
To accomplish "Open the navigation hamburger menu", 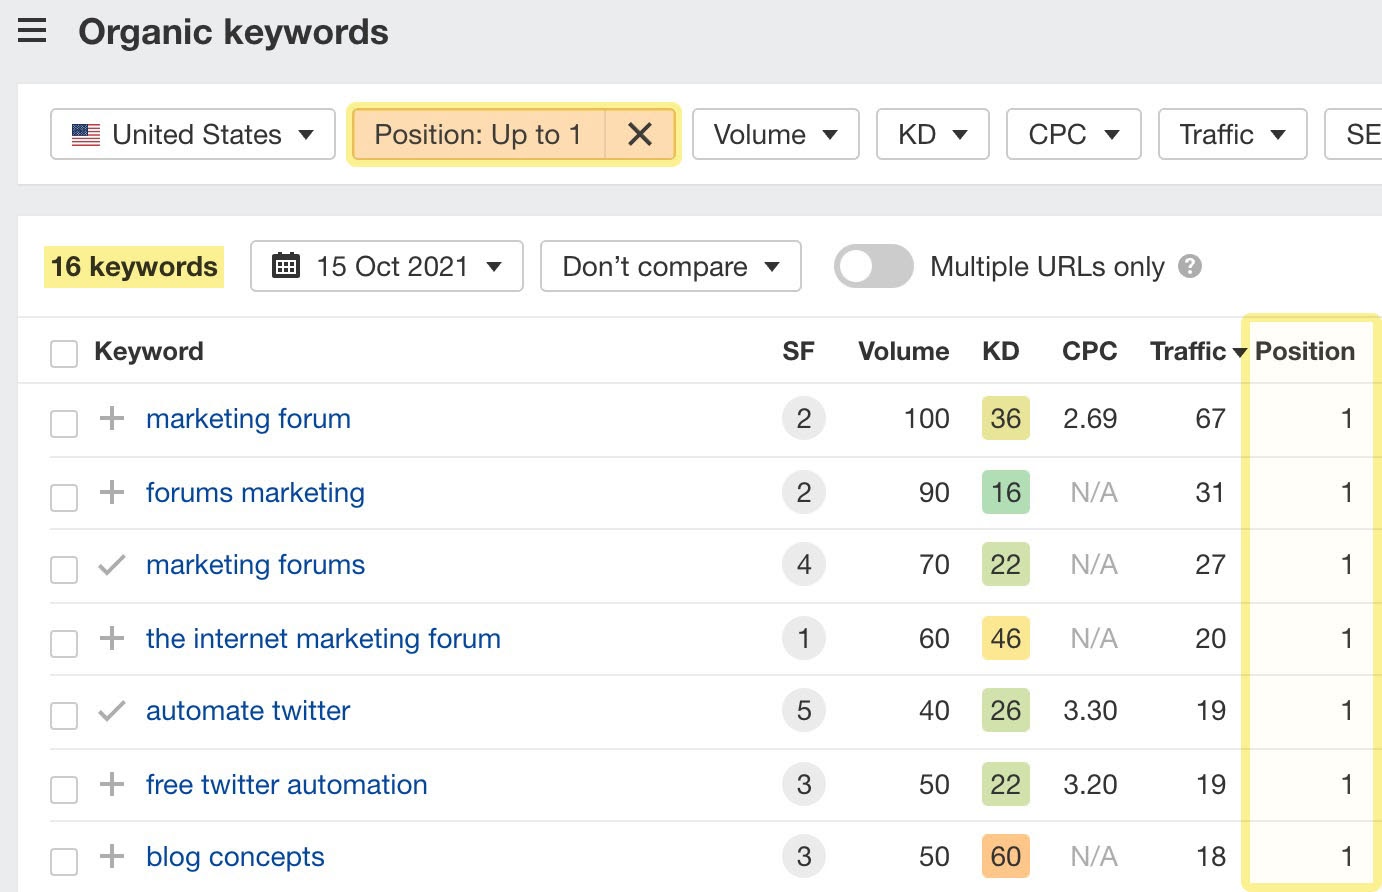I will [x=32, y=30].
